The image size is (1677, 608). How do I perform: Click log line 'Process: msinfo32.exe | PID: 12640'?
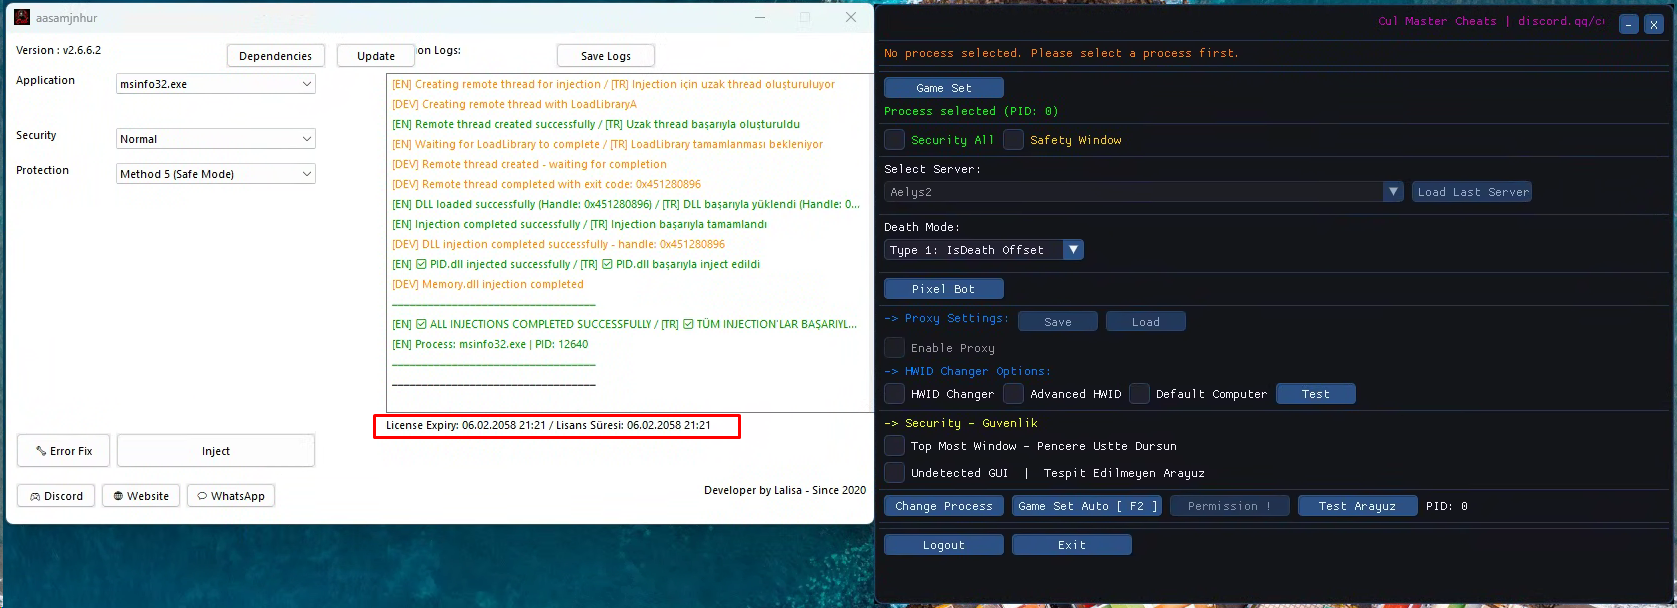pyautogui.click(x=490, y=344)
